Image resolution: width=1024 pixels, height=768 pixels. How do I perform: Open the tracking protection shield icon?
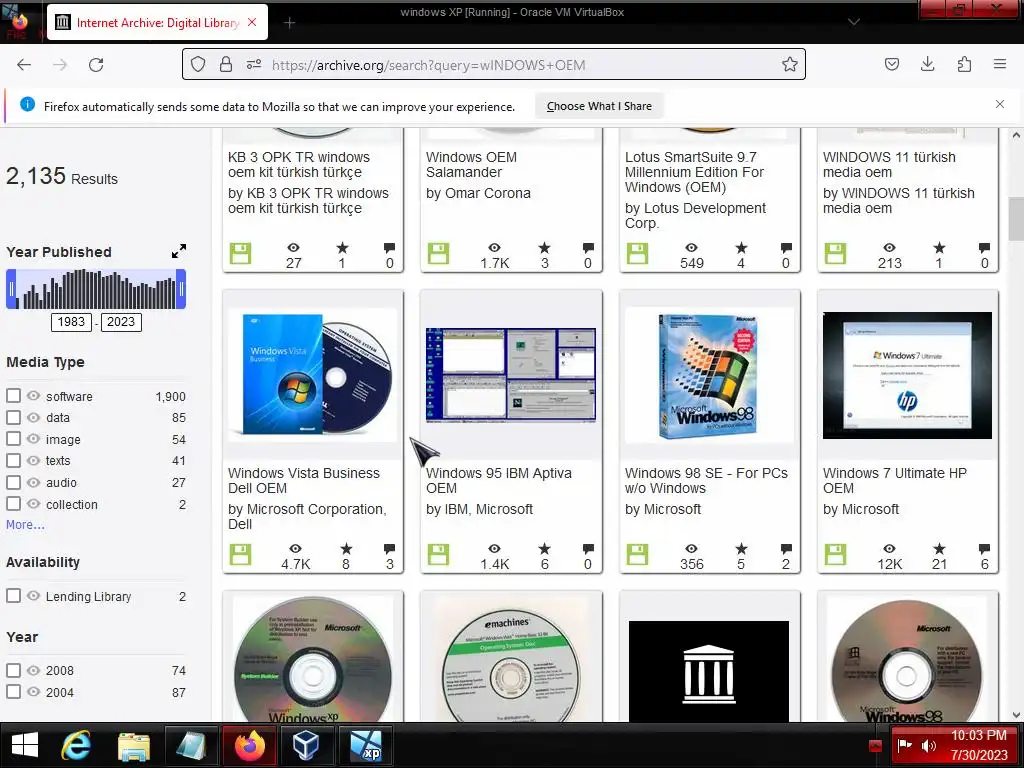click(198, 64)
